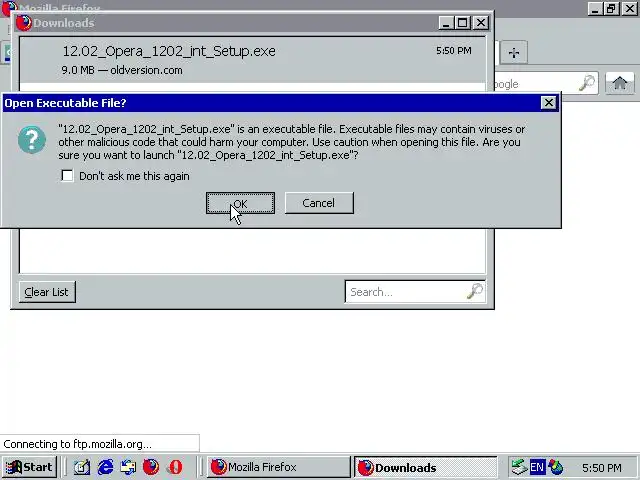
Task: Launch Opera from the quick launch bar
Action: (176, 467)
